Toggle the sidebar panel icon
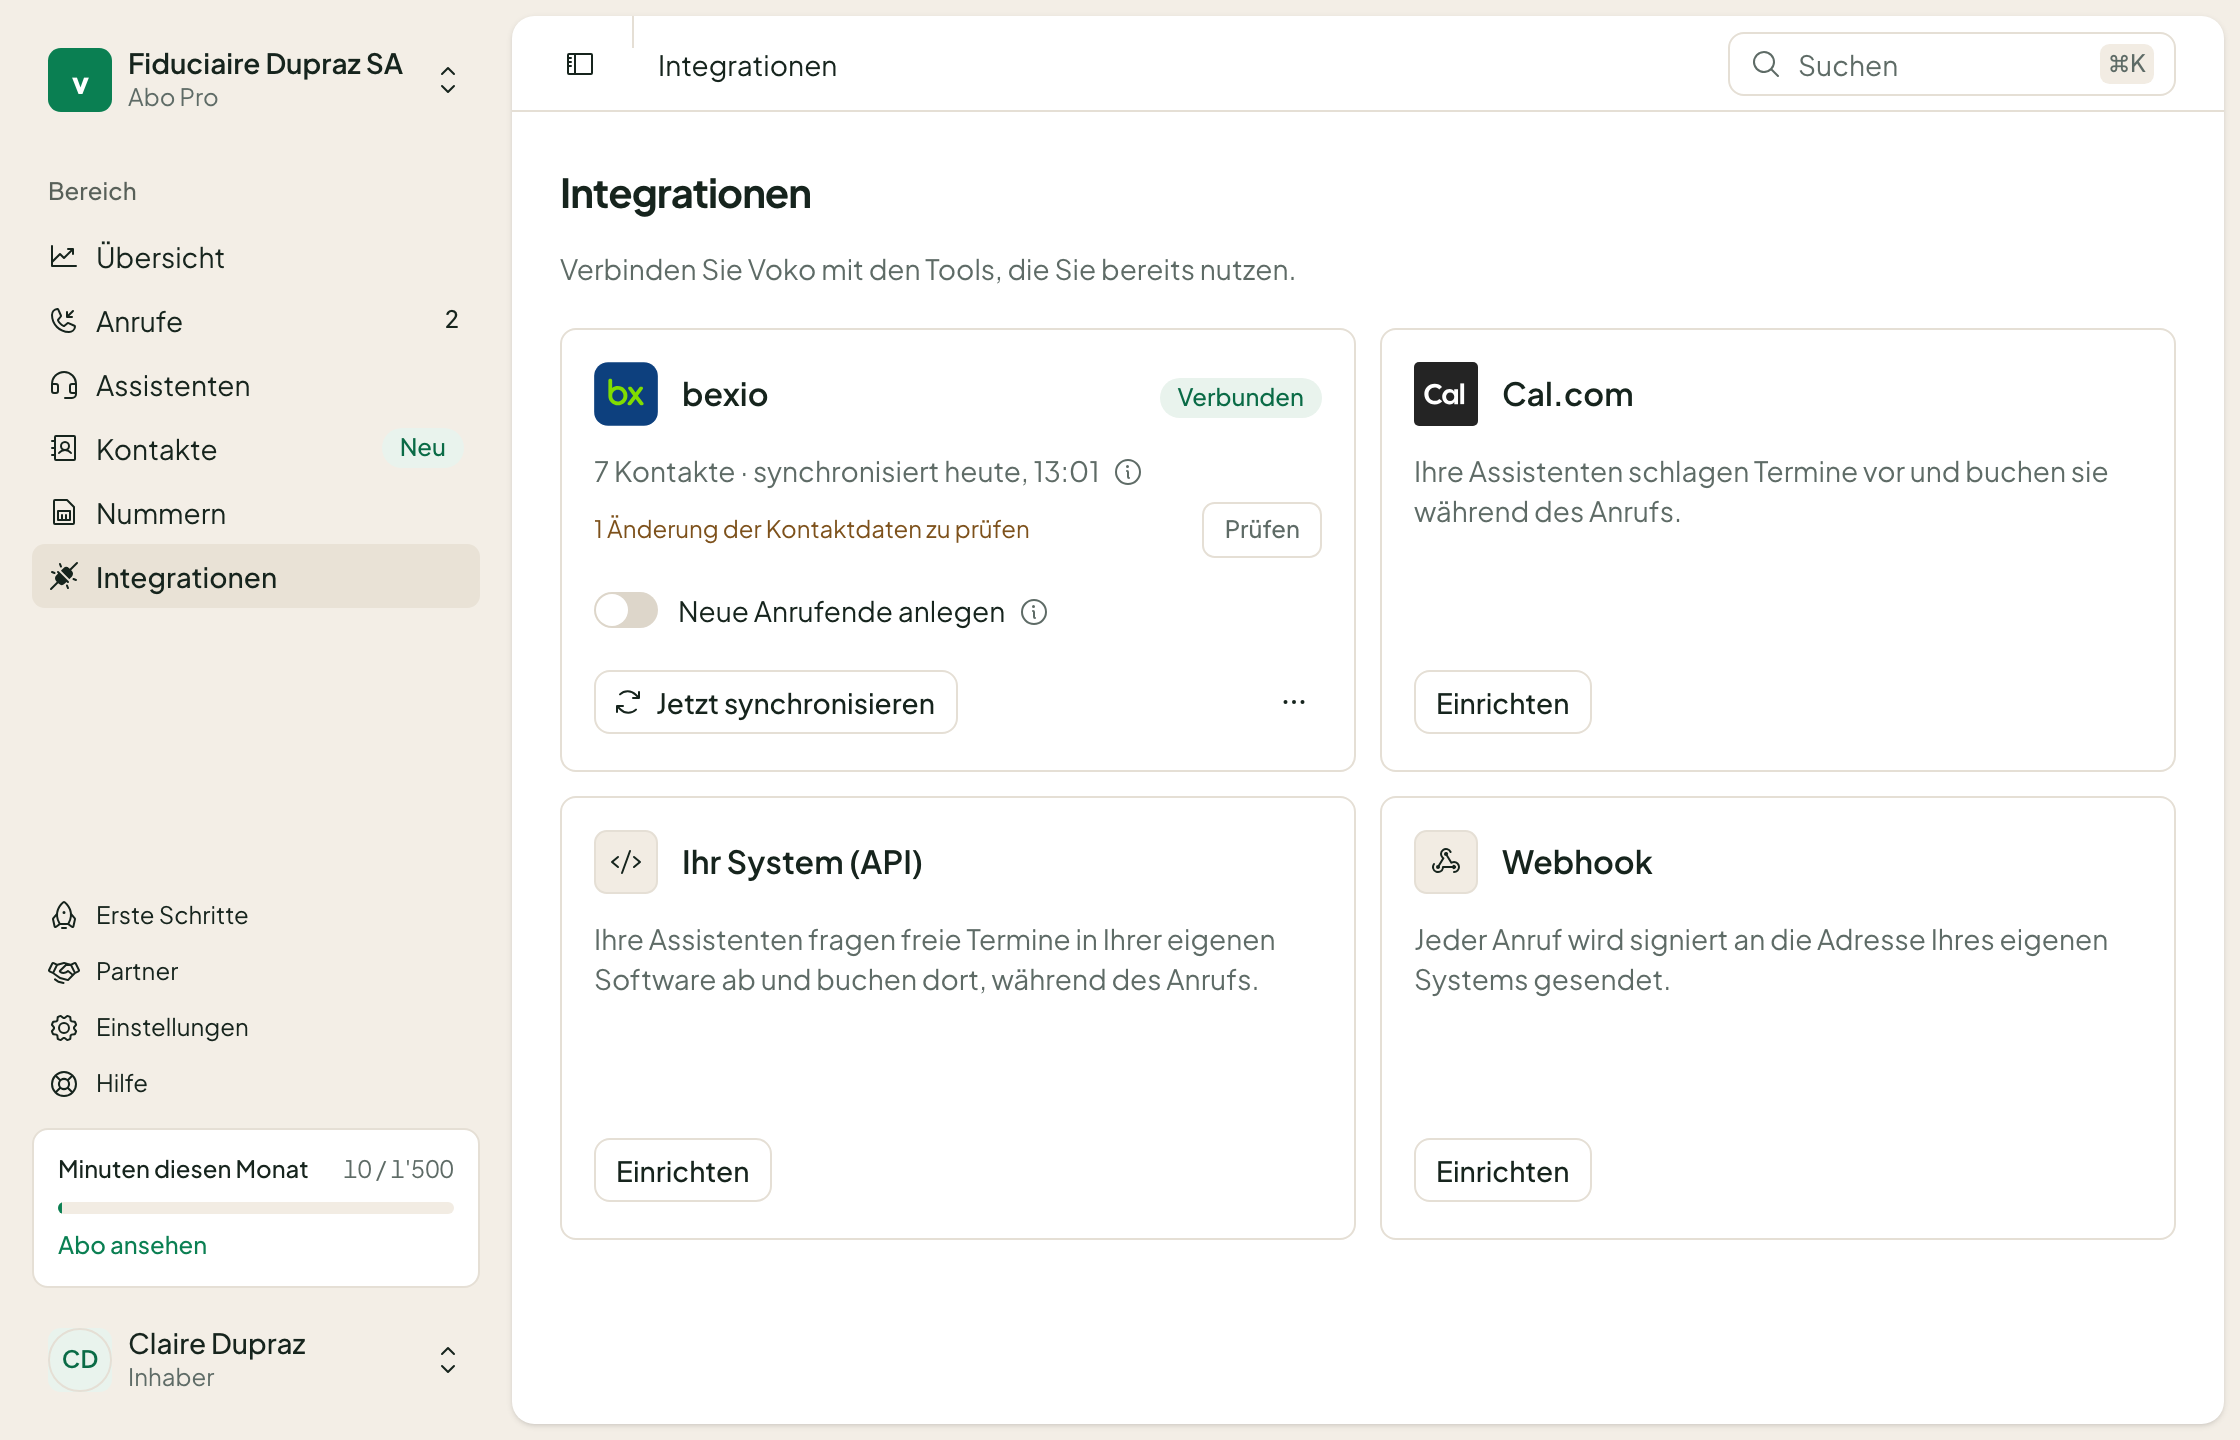Screen dimensions: 2240x1440 tap(580, 65)
